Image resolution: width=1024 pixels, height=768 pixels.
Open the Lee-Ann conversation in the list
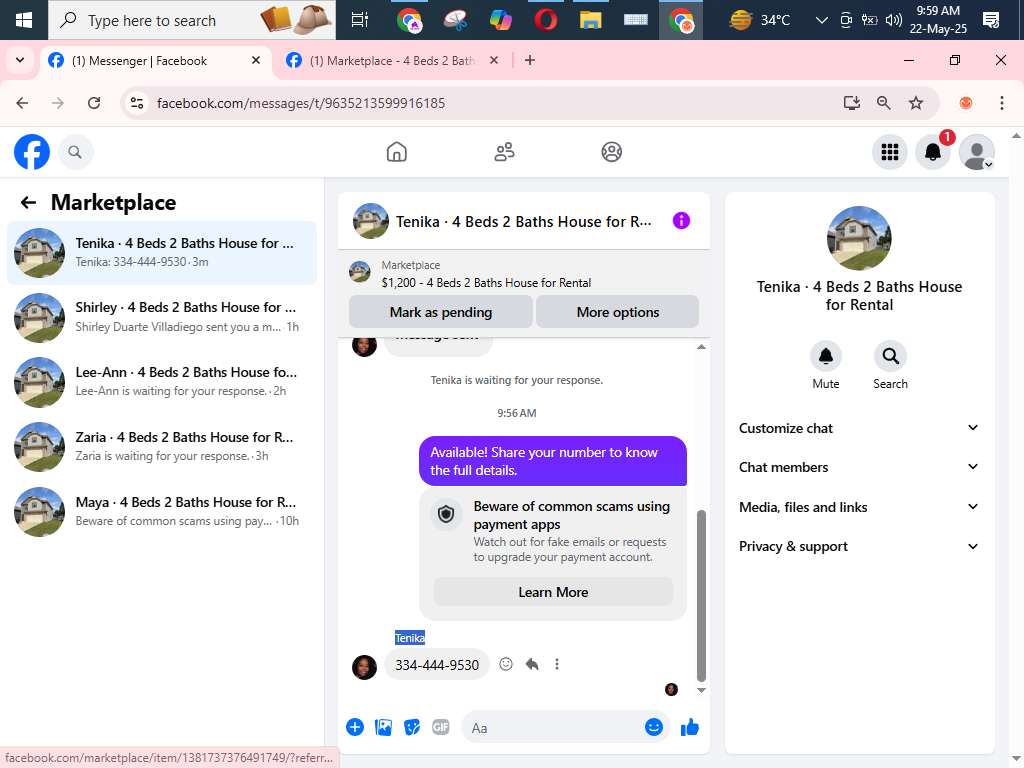click(162, 382)
